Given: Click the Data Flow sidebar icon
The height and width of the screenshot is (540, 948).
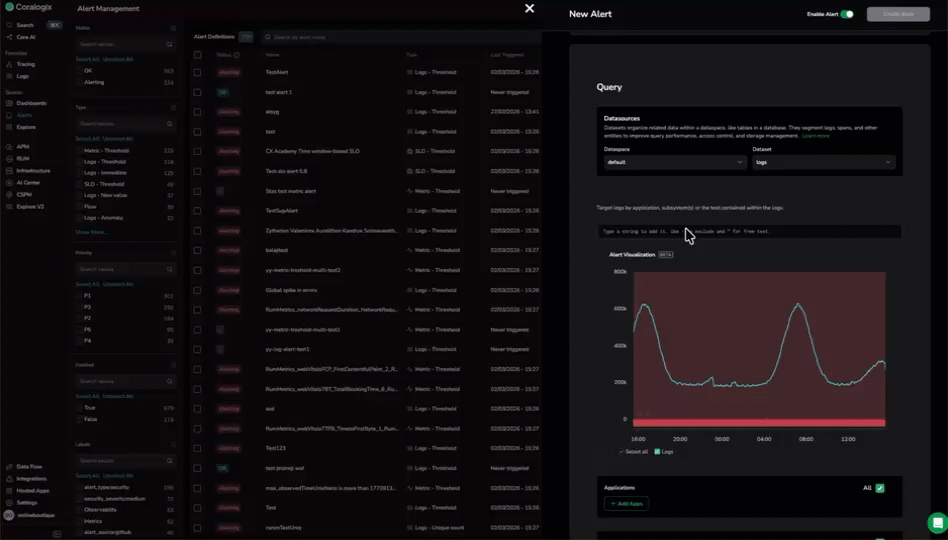Looking at the screenshot, I should (x=10, y=467).
